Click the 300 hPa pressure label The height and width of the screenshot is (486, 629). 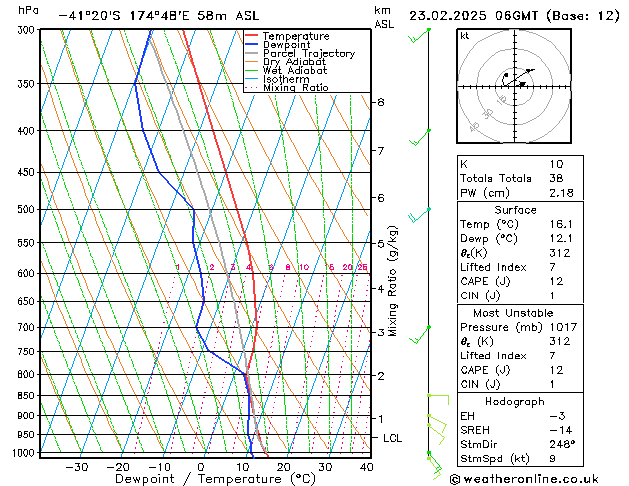click(x=26, y=30)
